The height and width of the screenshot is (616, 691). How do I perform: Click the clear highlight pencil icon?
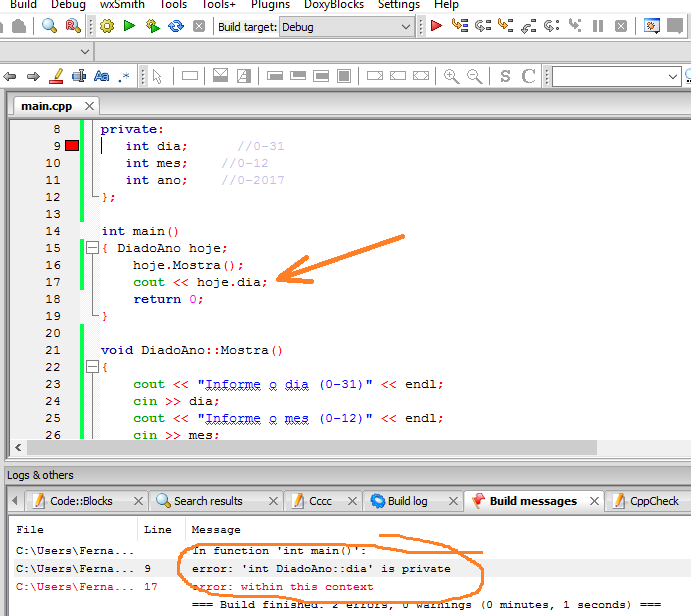click(x=55, y=76)
